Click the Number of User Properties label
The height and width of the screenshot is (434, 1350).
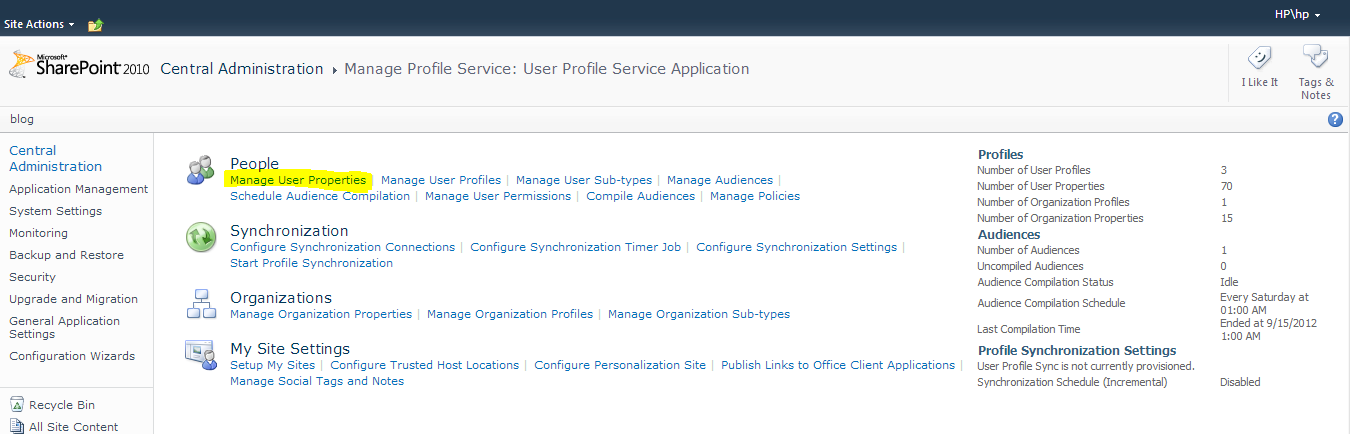[1041, 186]
